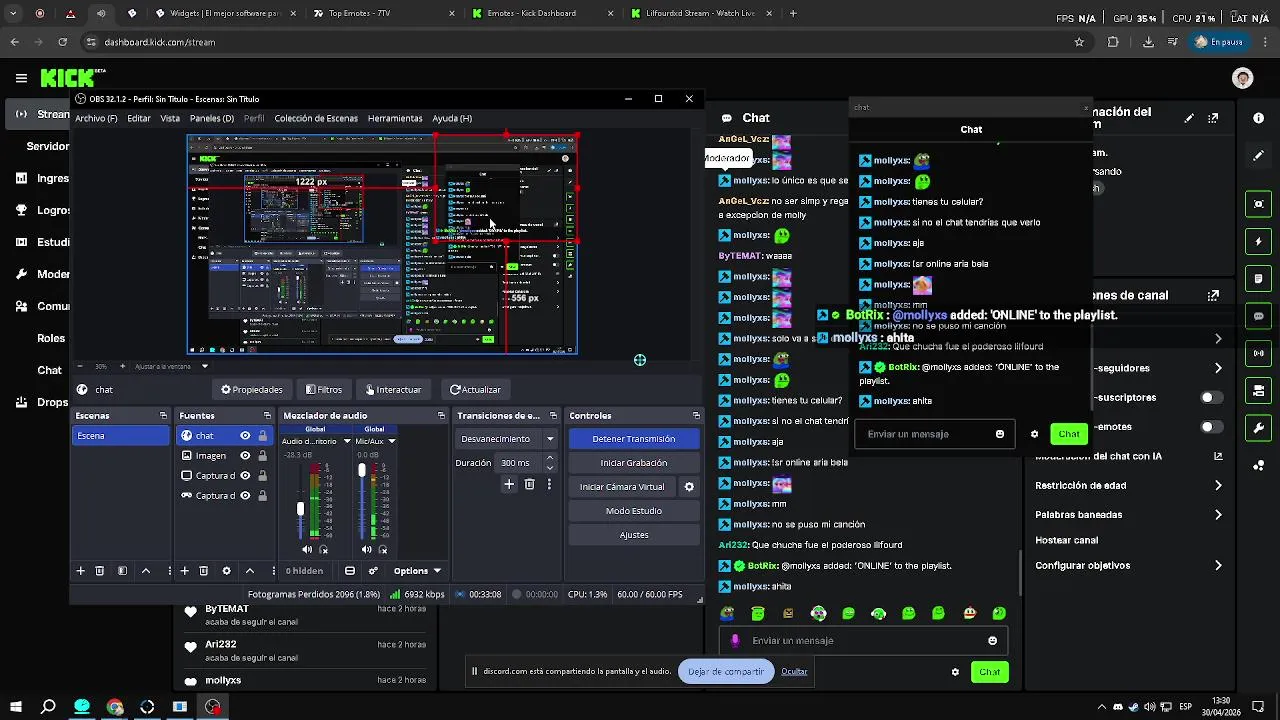Open Paneles menu in OBS
The image size is (1280, 720).
pyautogui.click(x=212, y=118)
